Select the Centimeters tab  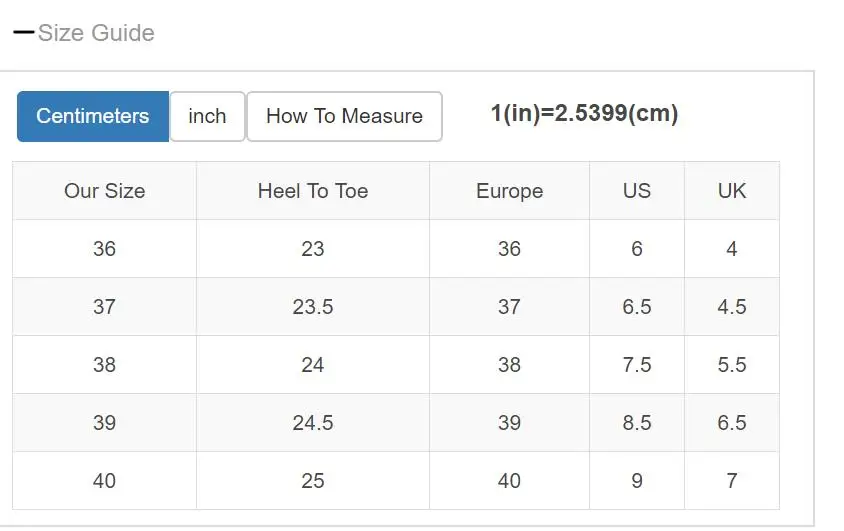[x=93, y=116]
